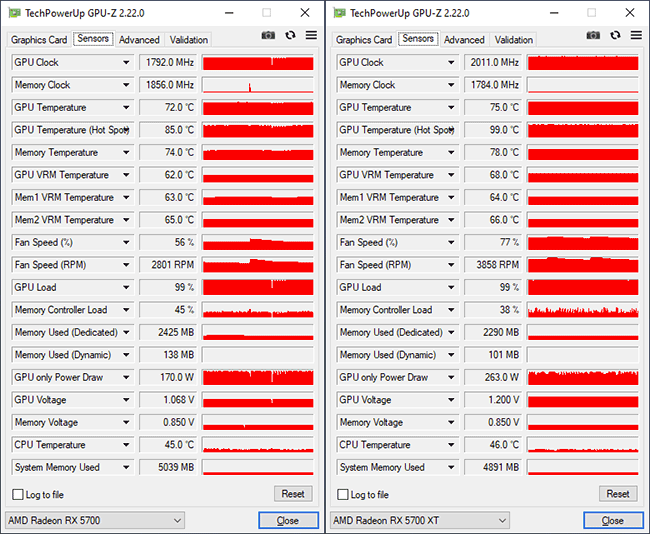Click the screenshot camera icon in RX 5700 window
650x534 pixels.
(x=268, y=35)
